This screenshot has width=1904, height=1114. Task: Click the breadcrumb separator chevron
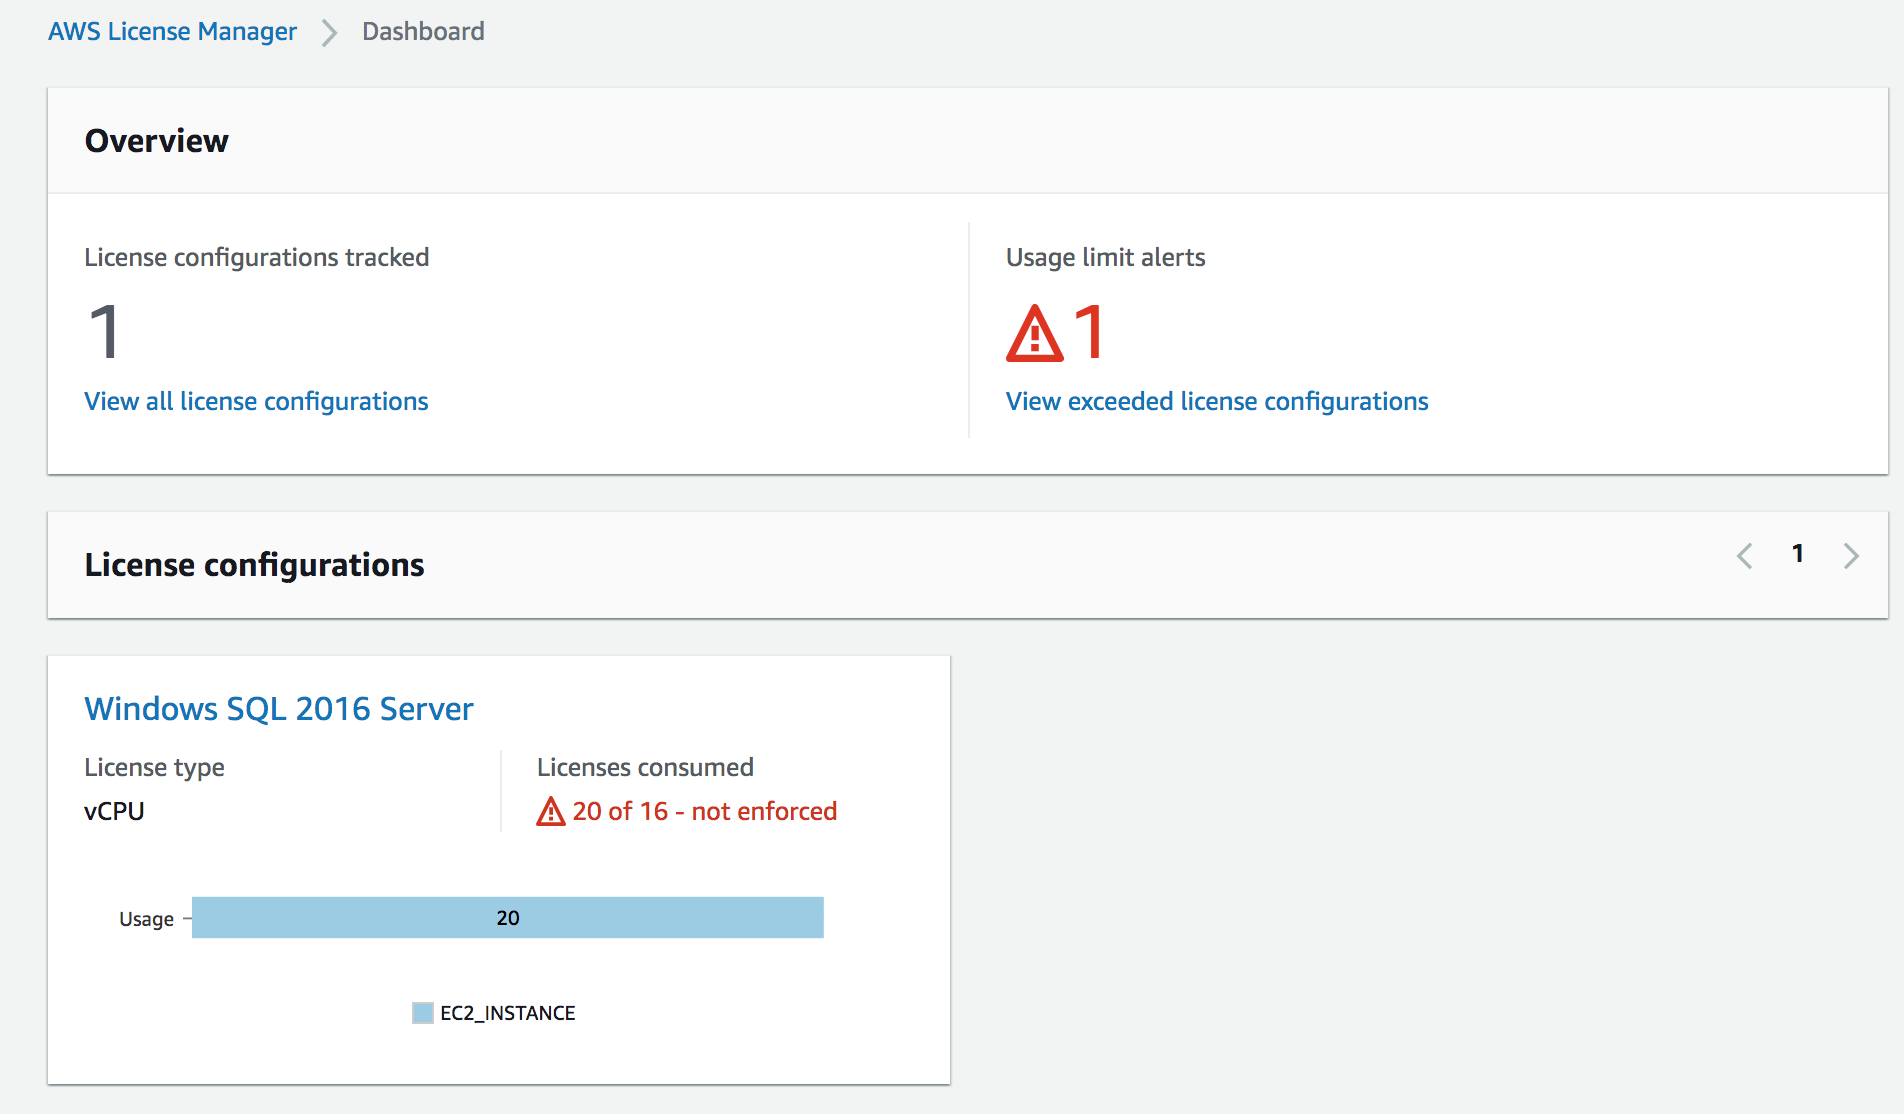tap(329, 33)
